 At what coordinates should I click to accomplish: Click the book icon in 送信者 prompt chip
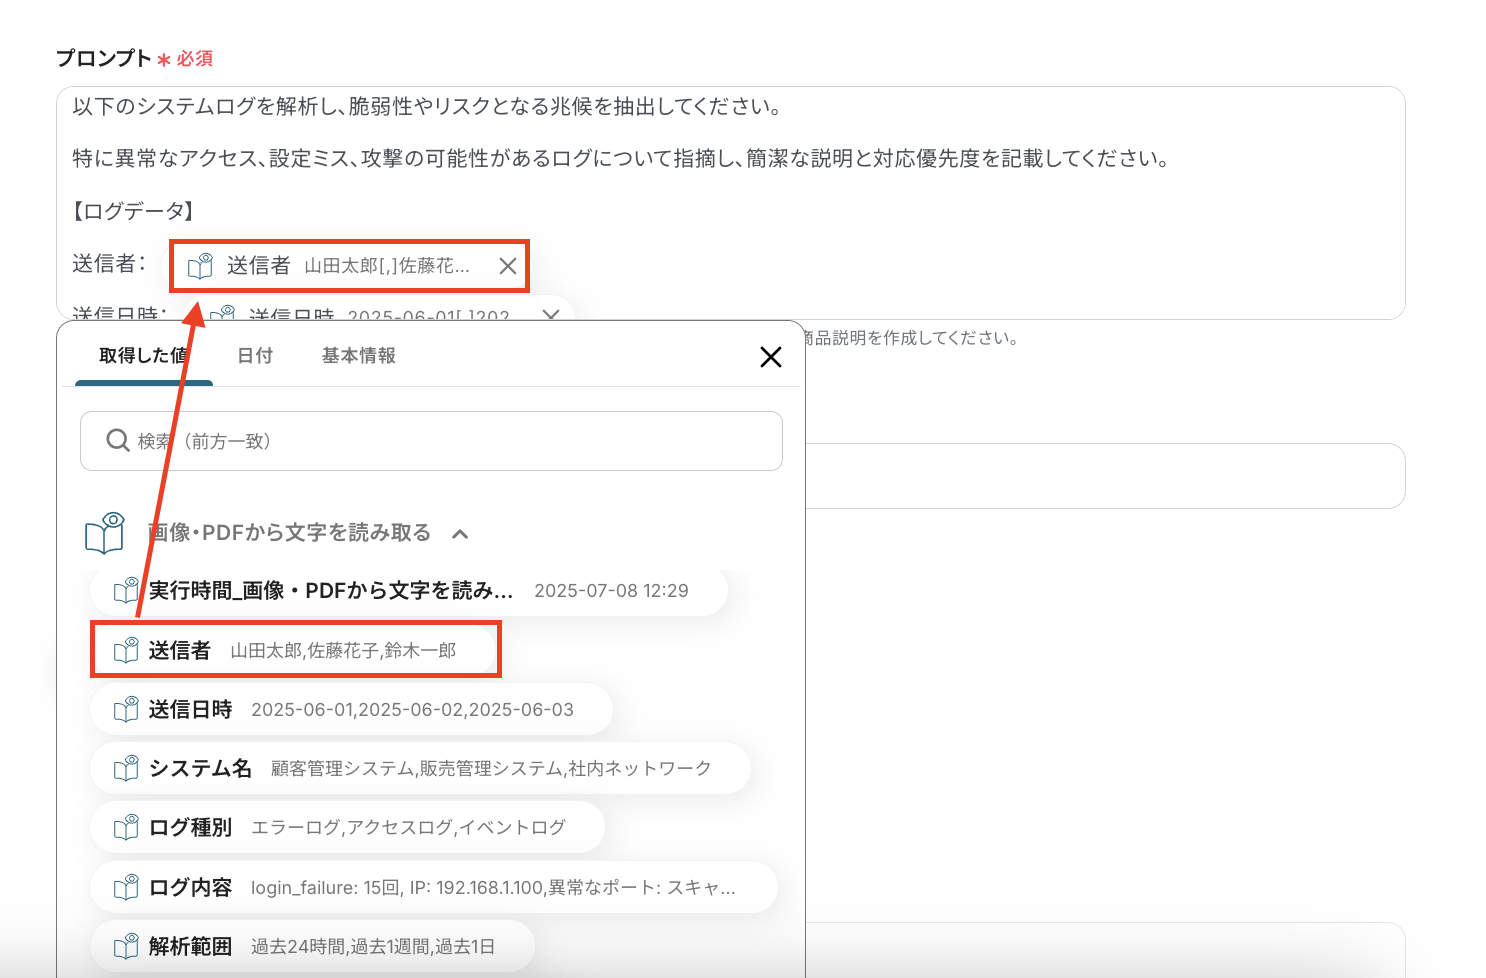[x=201, y=266]
